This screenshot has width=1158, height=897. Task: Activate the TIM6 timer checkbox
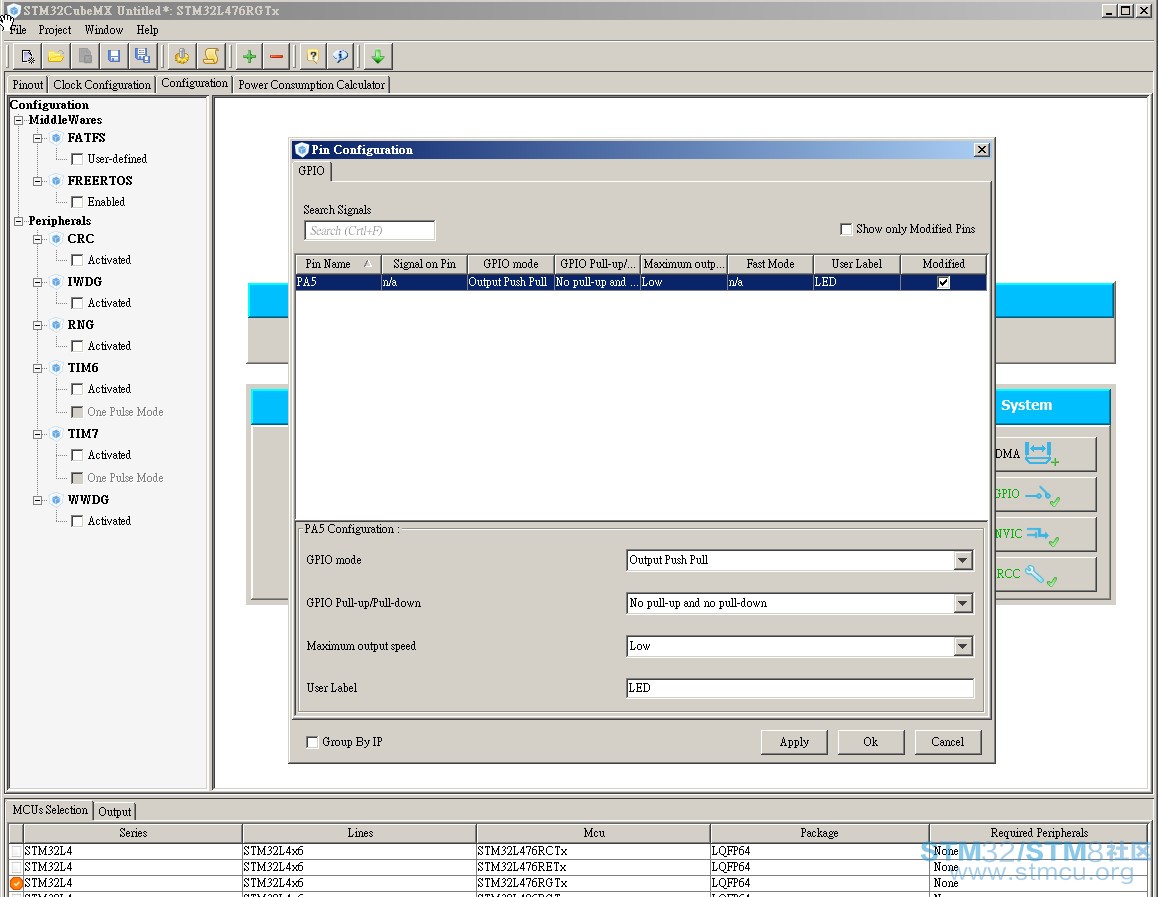pyautogui.click(x=77, y=389)
